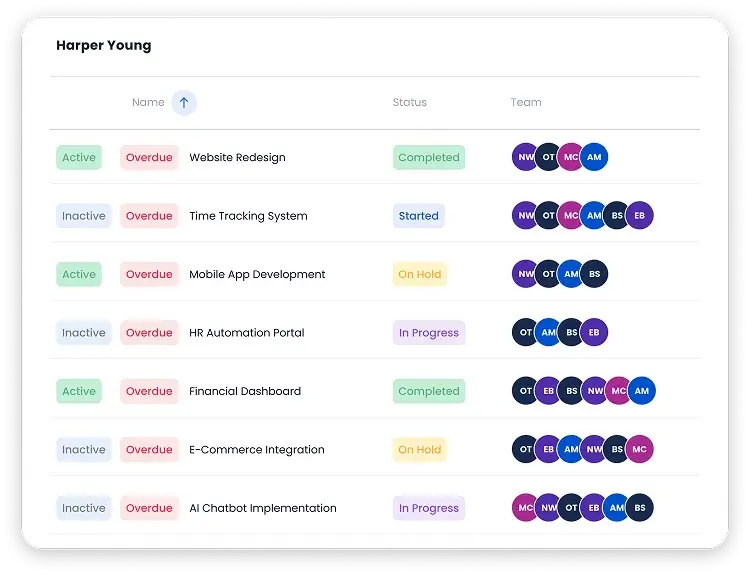Open the Financial Dashboard project

245,391
